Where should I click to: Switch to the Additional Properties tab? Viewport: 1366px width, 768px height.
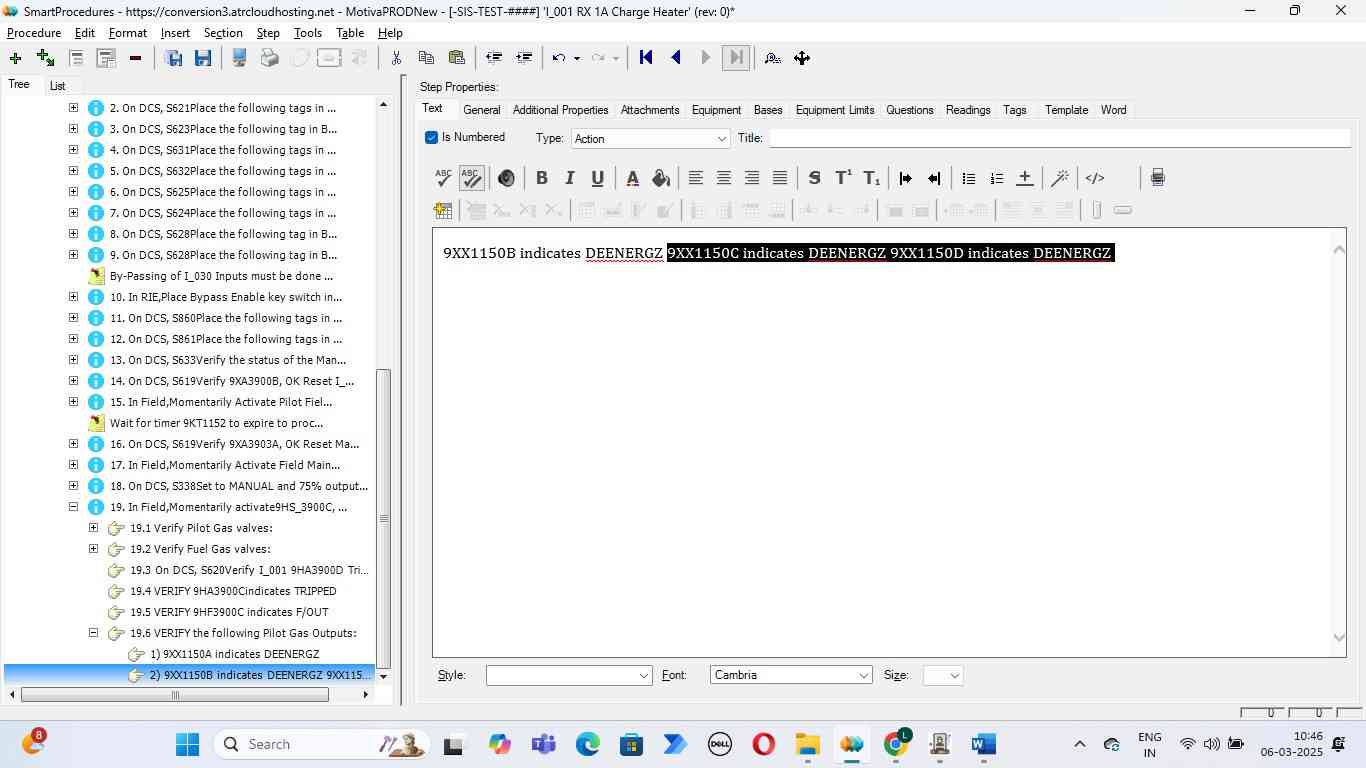tap(560, 110)
